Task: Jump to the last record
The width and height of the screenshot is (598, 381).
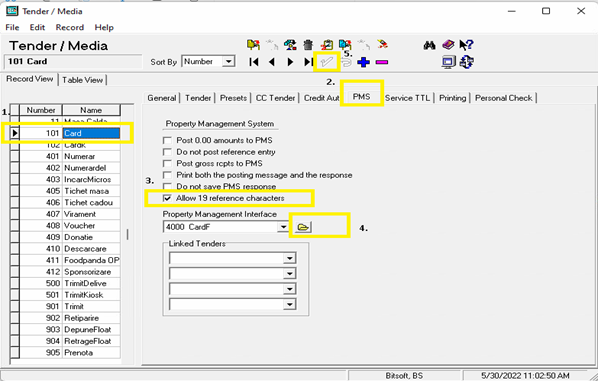Action: pyautogui.click(x=308, y=62)
